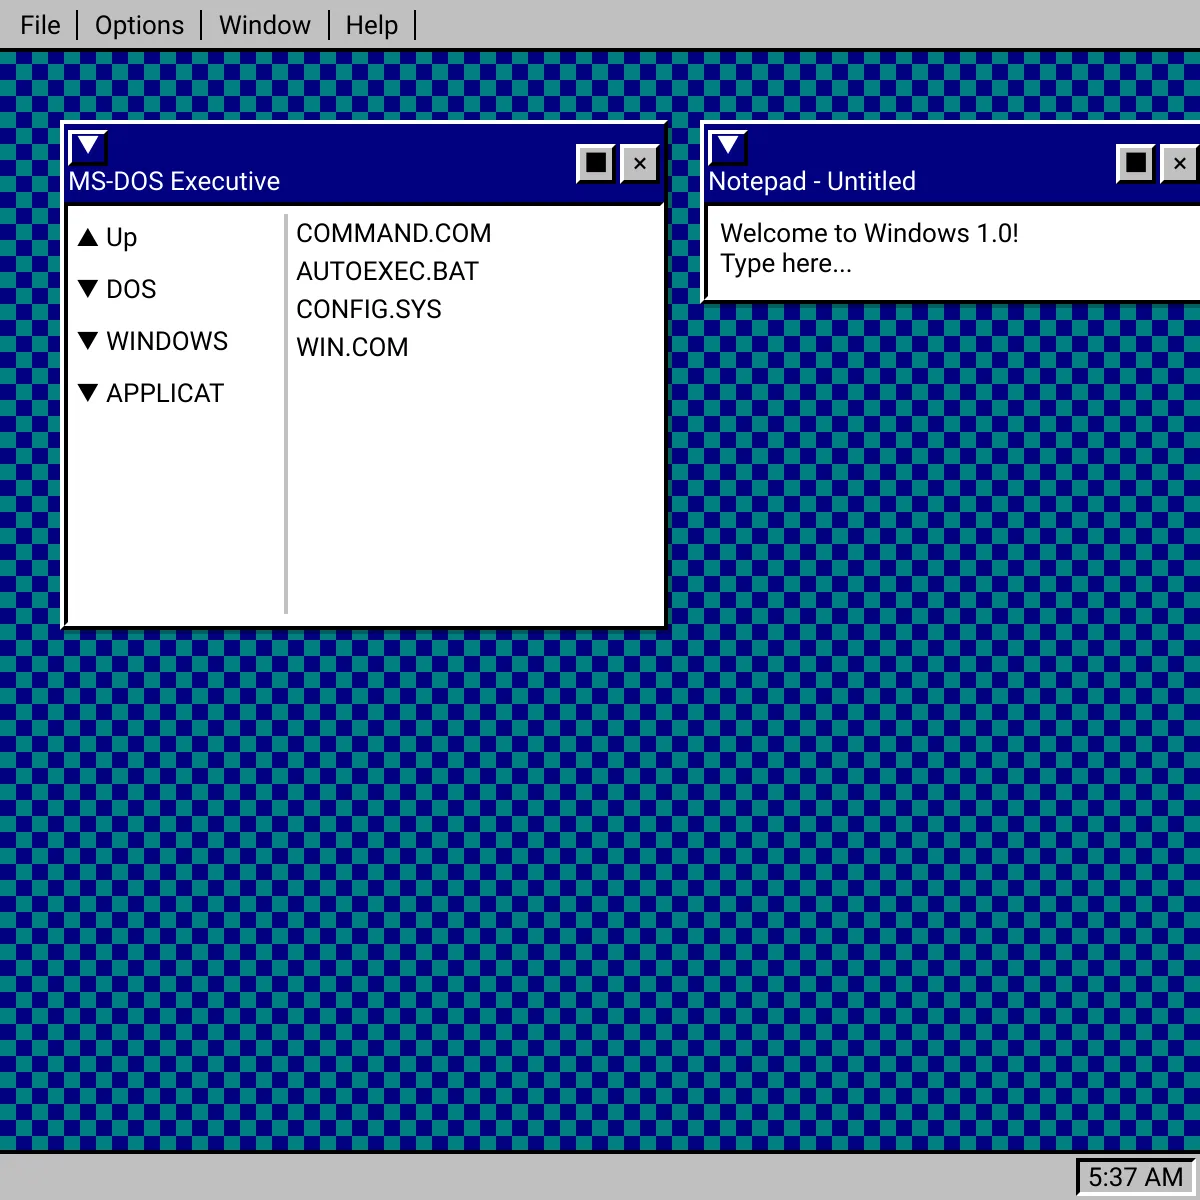Close the MS-DOS Executive window
This screenshot has width=1200, height=1200.
640,163
